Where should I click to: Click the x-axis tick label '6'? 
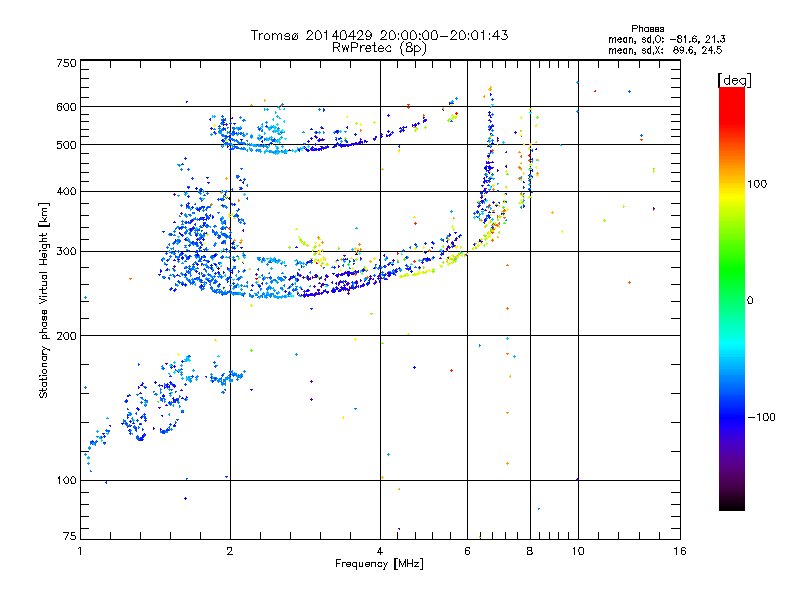coord(467,551)
